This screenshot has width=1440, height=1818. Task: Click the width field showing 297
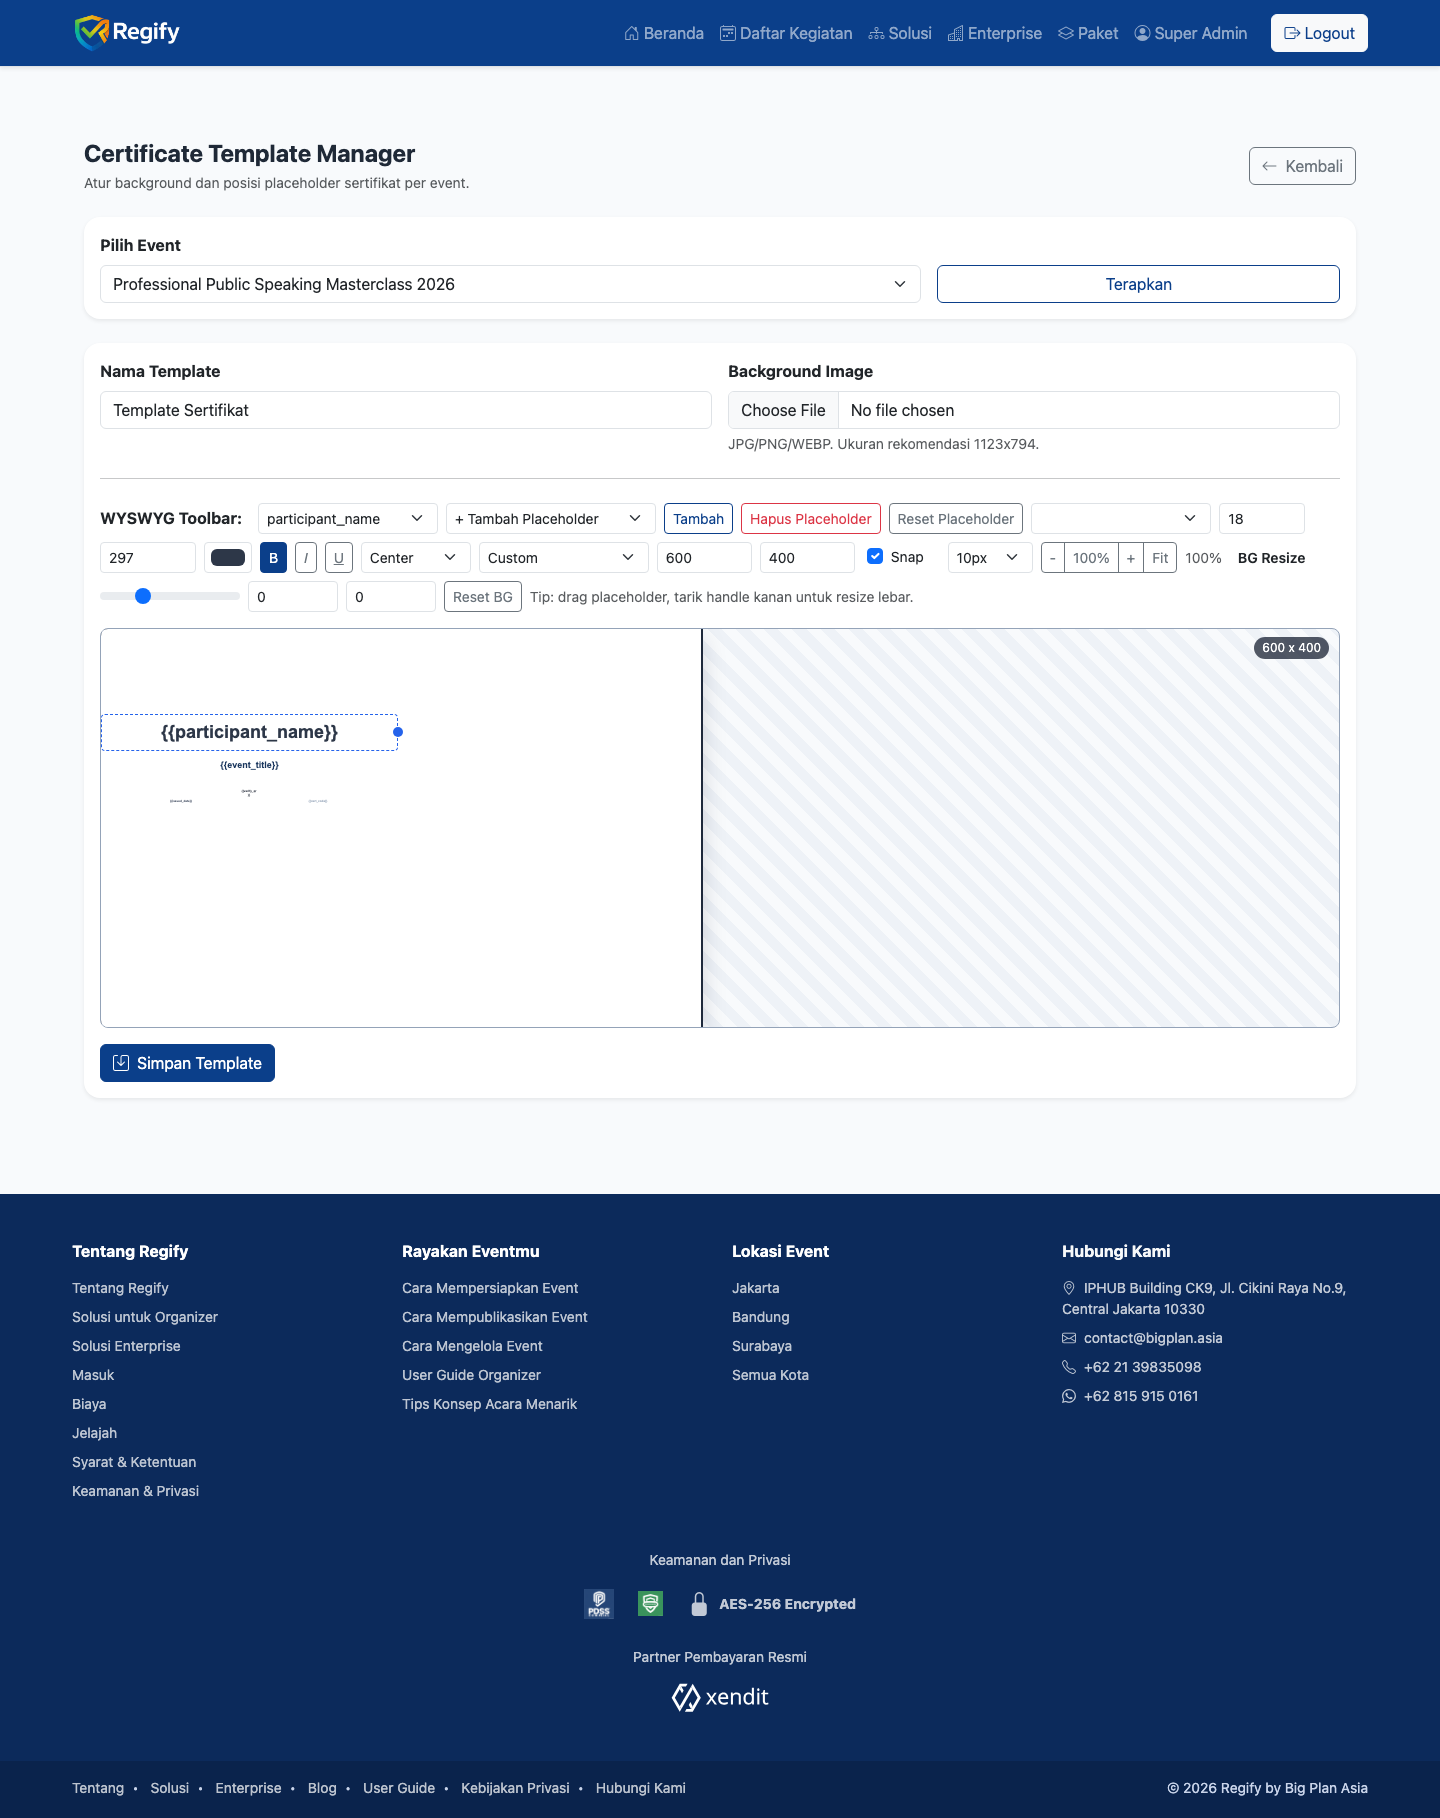(148, 558)
